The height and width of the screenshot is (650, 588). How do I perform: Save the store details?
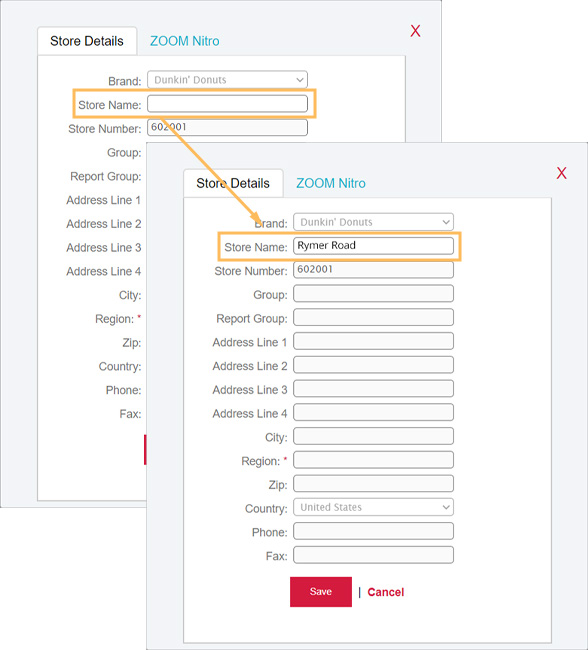pyautogui.click(x=321, y=592)
